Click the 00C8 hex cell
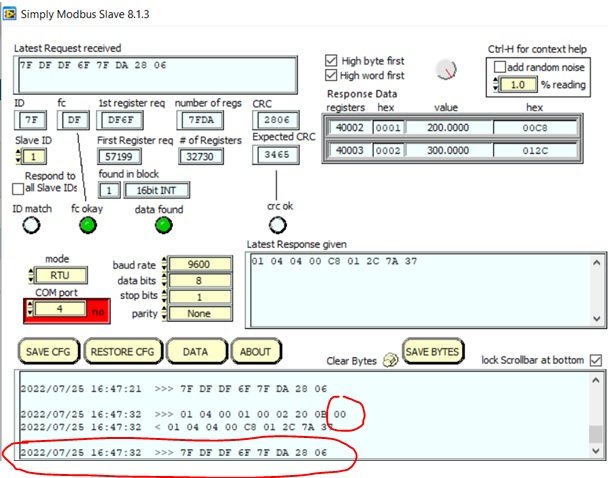Viewport: 608px width, 478px height. click(x=535, y=128)
